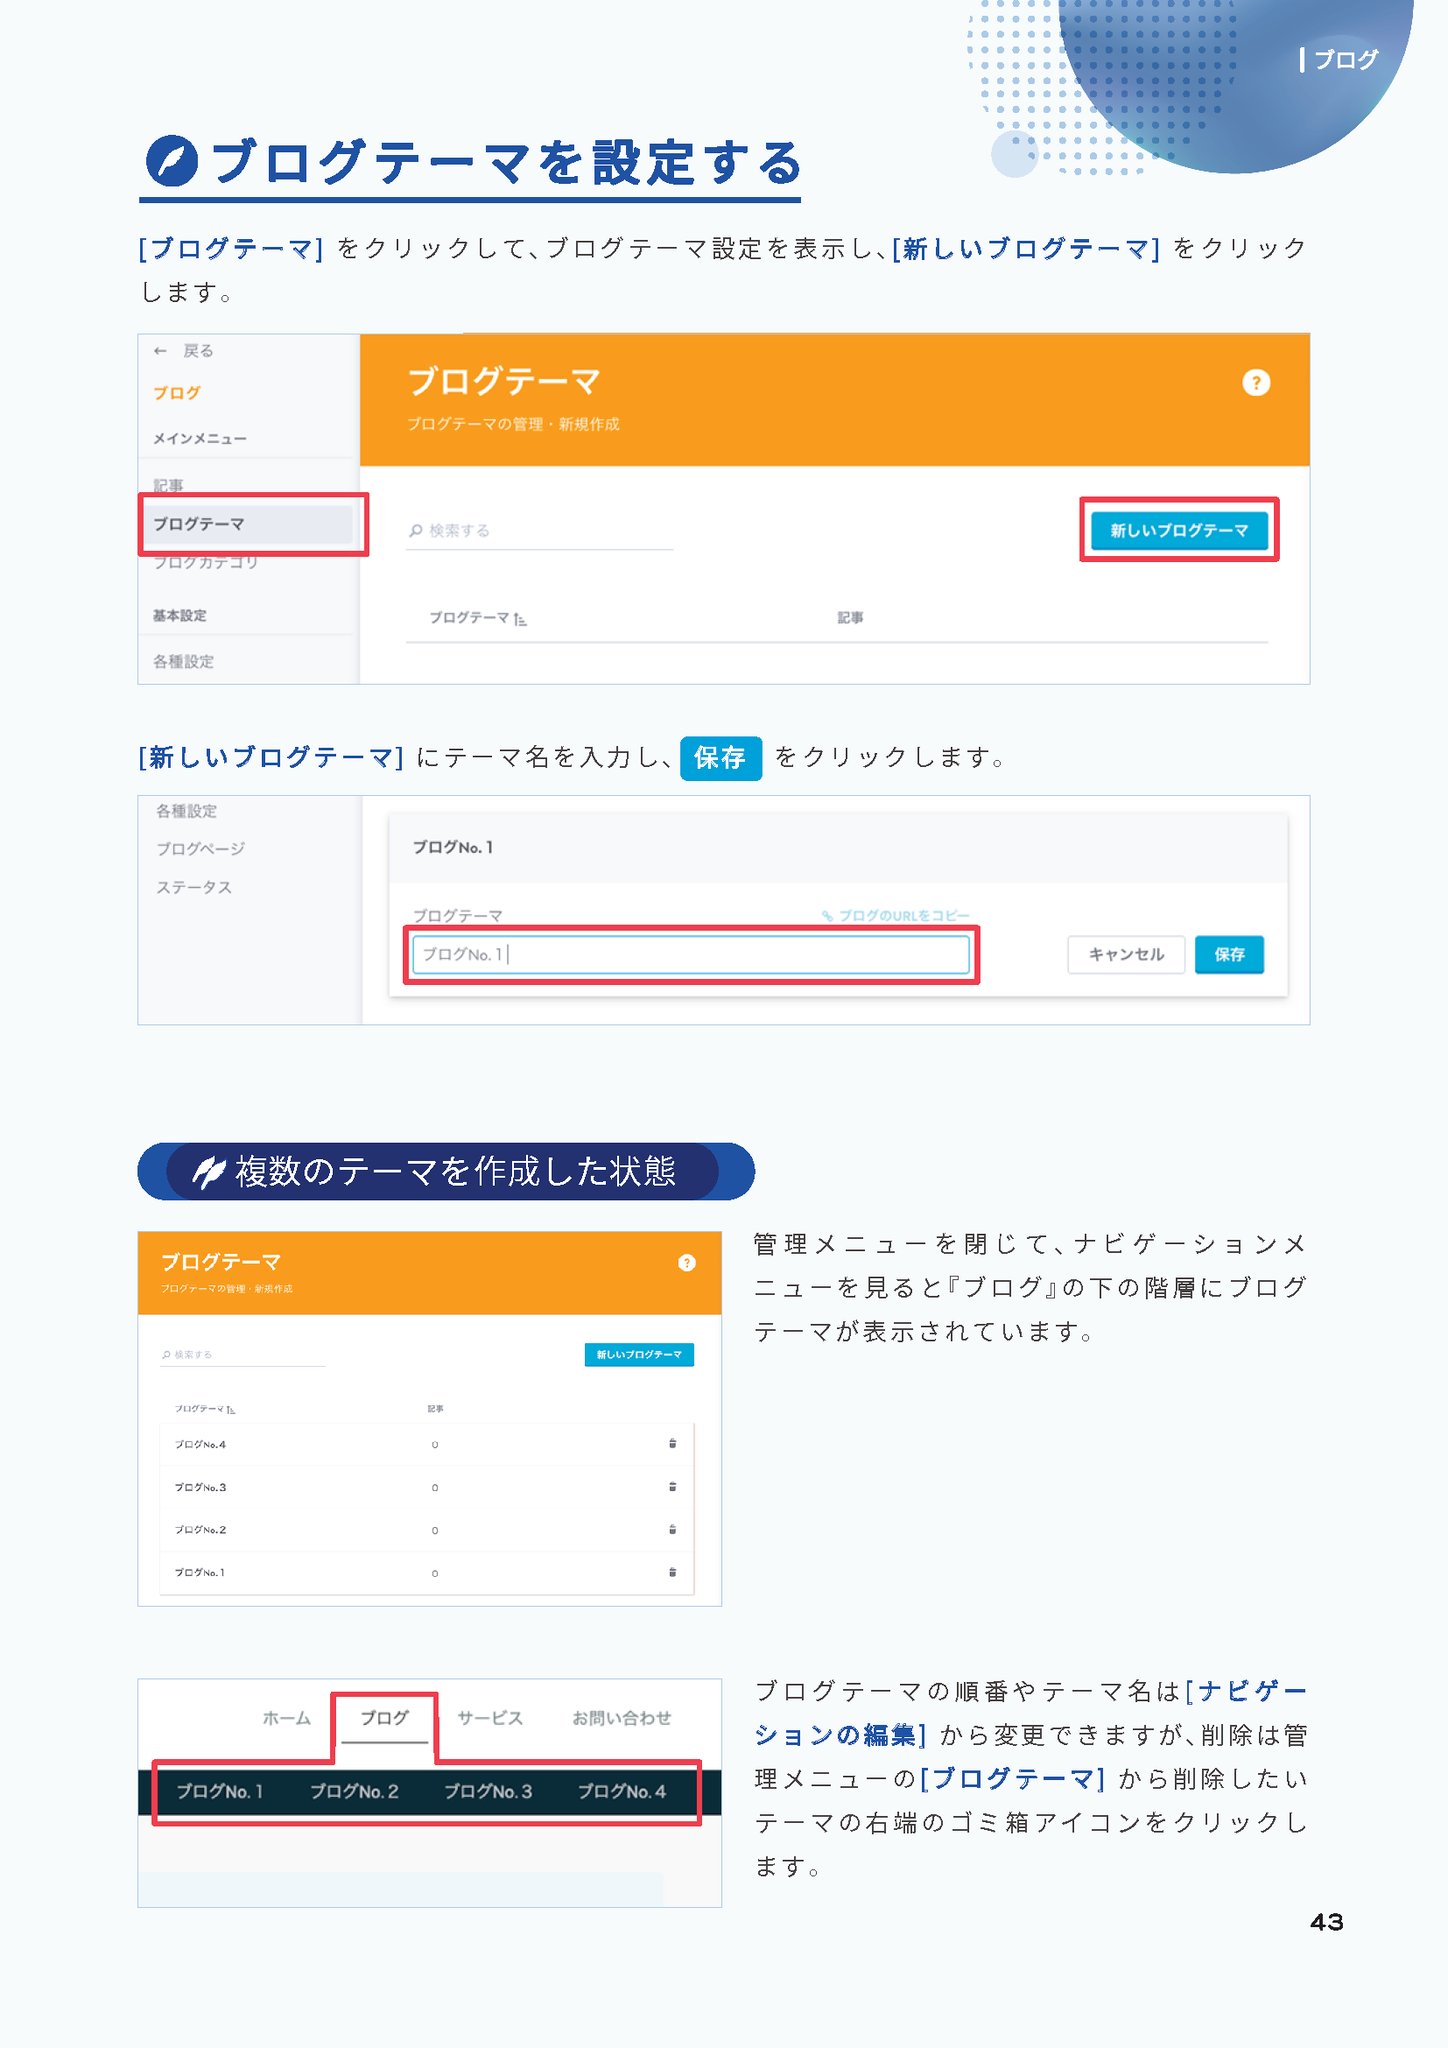Screen dimensions: 1448x2048
Task: Click the キャンセル button
Action: pos(1126,955)
